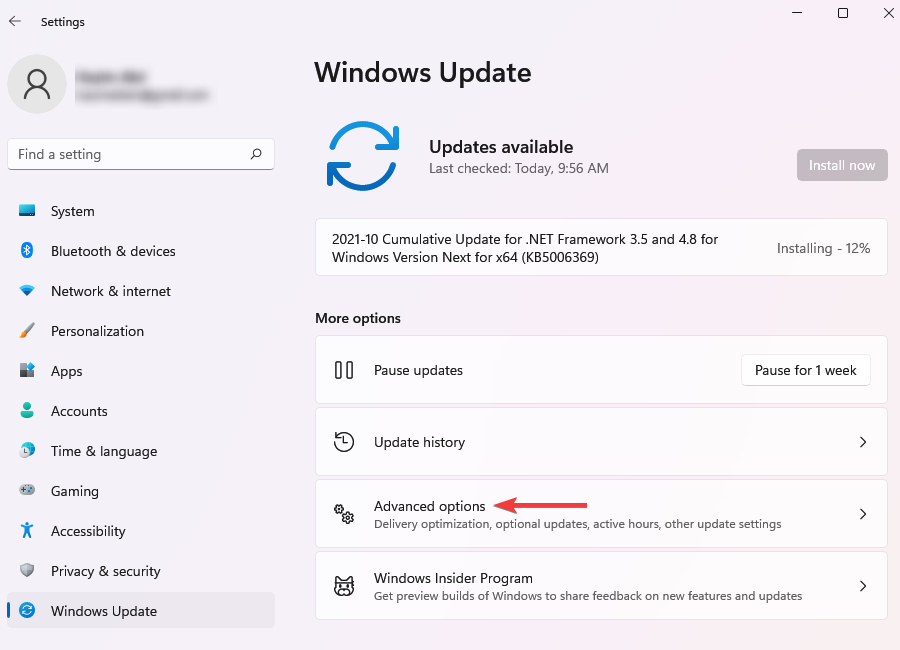Minimize the Settings window
This screenshot has width=900, height=650.
(797, 13)
